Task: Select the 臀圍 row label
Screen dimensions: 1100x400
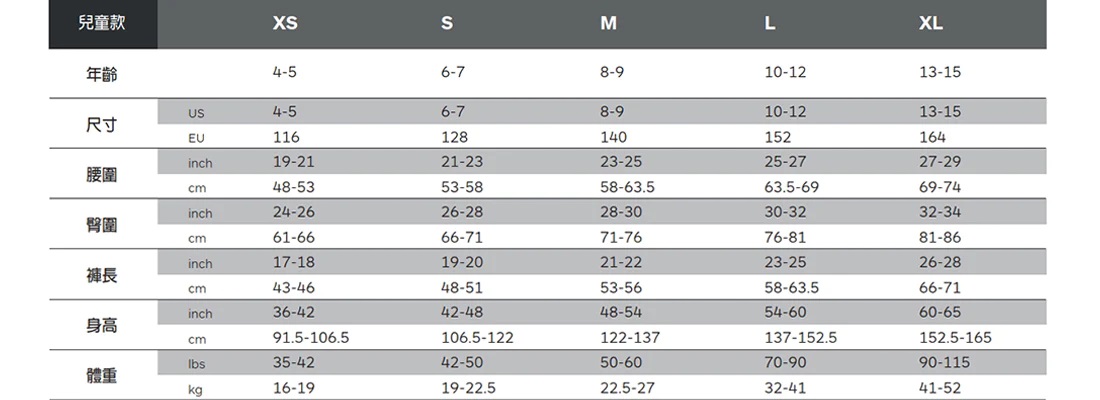Action: (102, 225)
